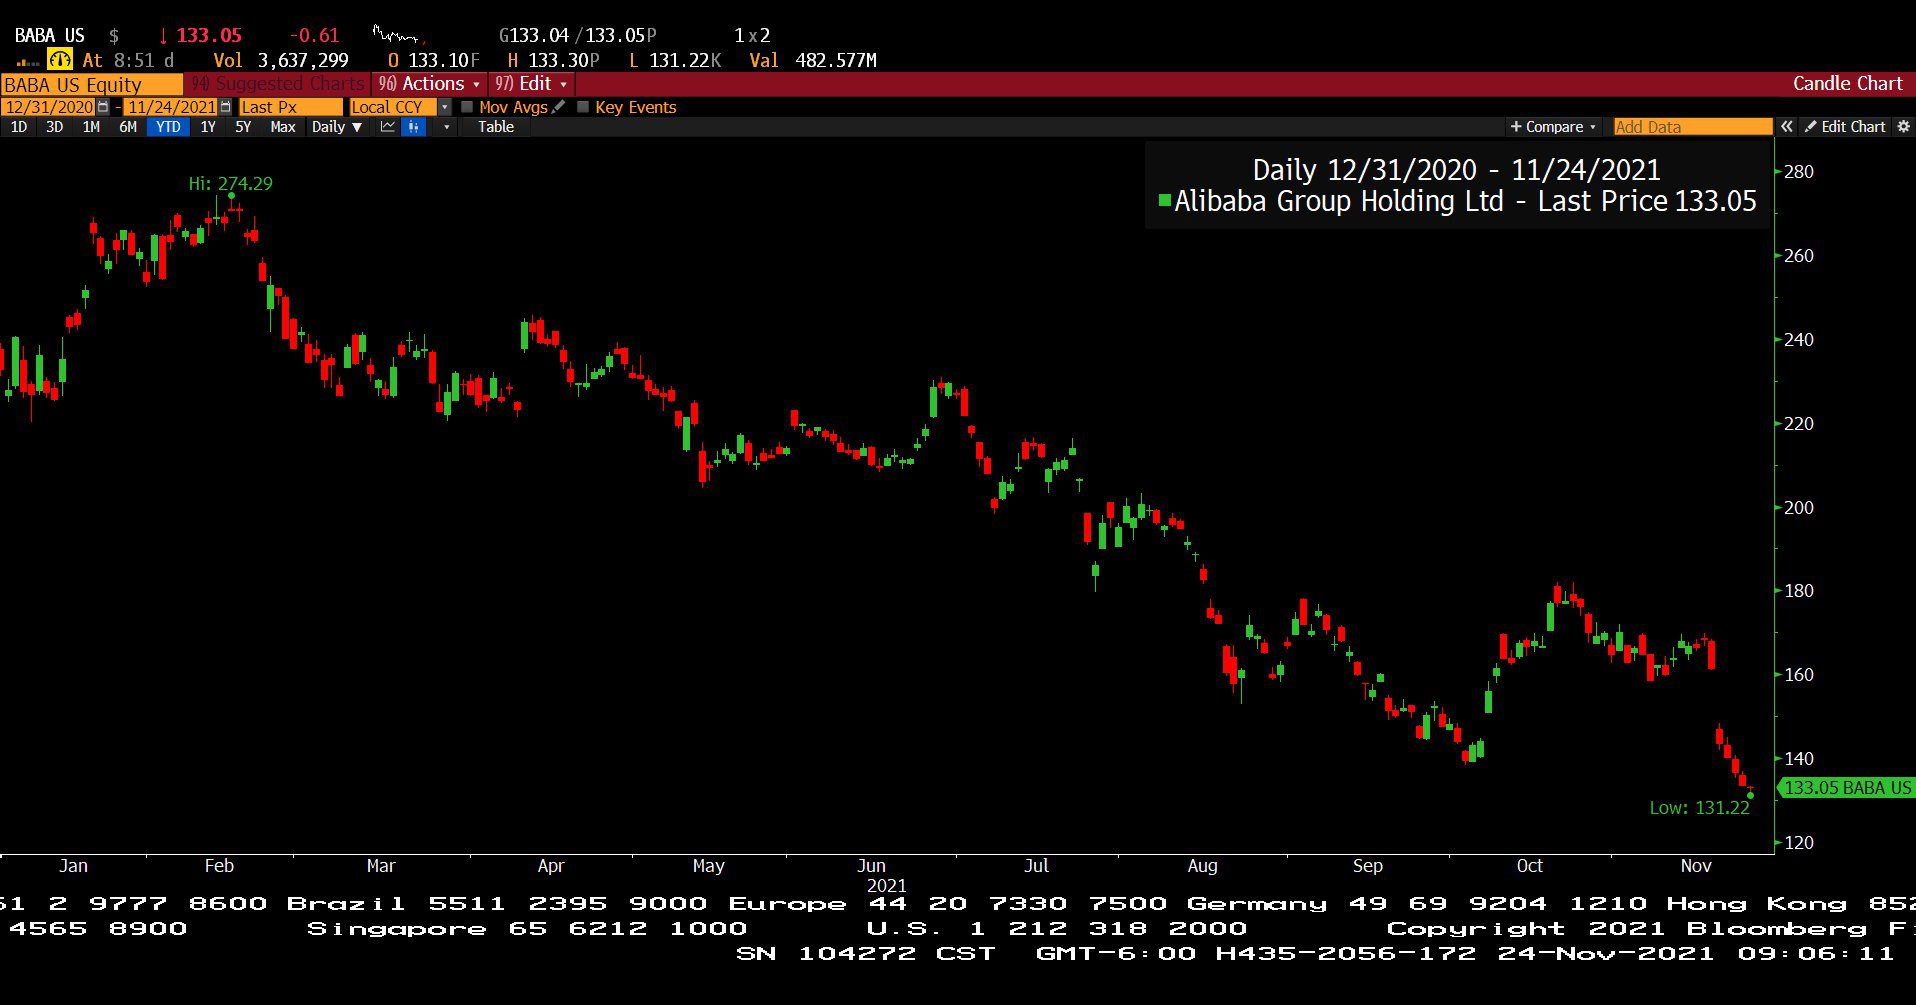The height and width of the screenshot is (1005, 1916).
Task: Click the Hi: 274.29 chart marker
Action: 230,184
